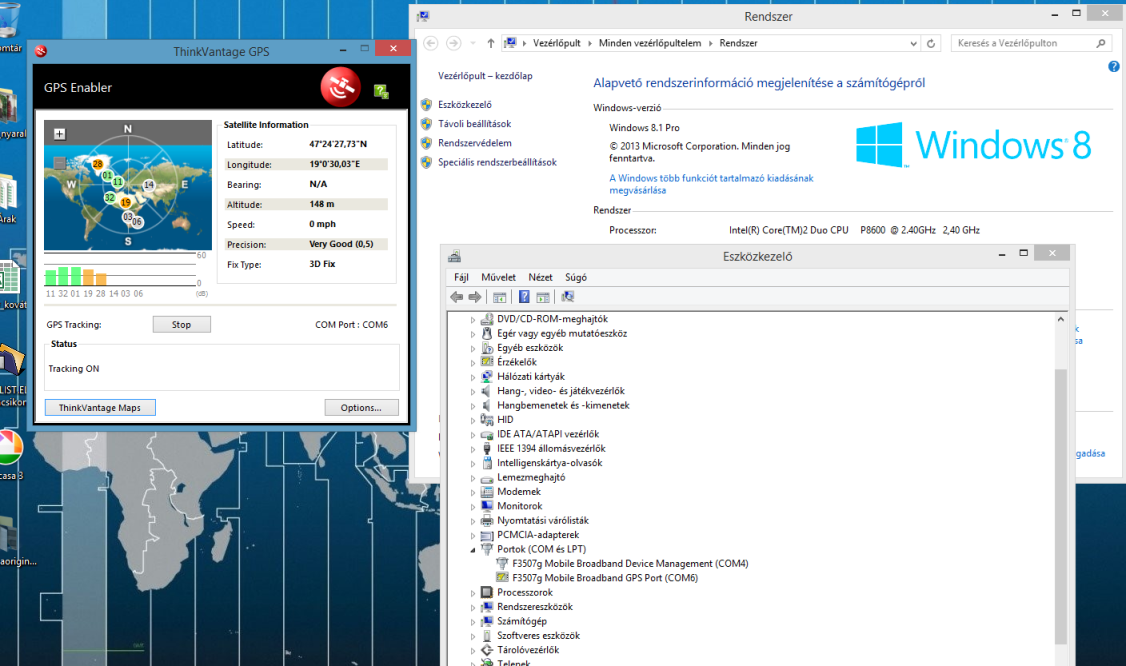Click Minden vezérlőpultelem in breadcrumb
This screenshot has width=1126, height=666.
(650, 43)
